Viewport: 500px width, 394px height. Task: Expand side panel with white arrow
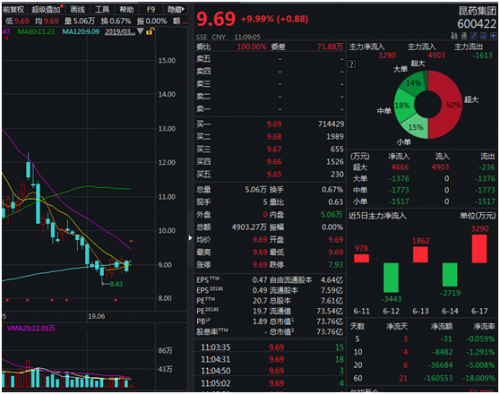190,238
